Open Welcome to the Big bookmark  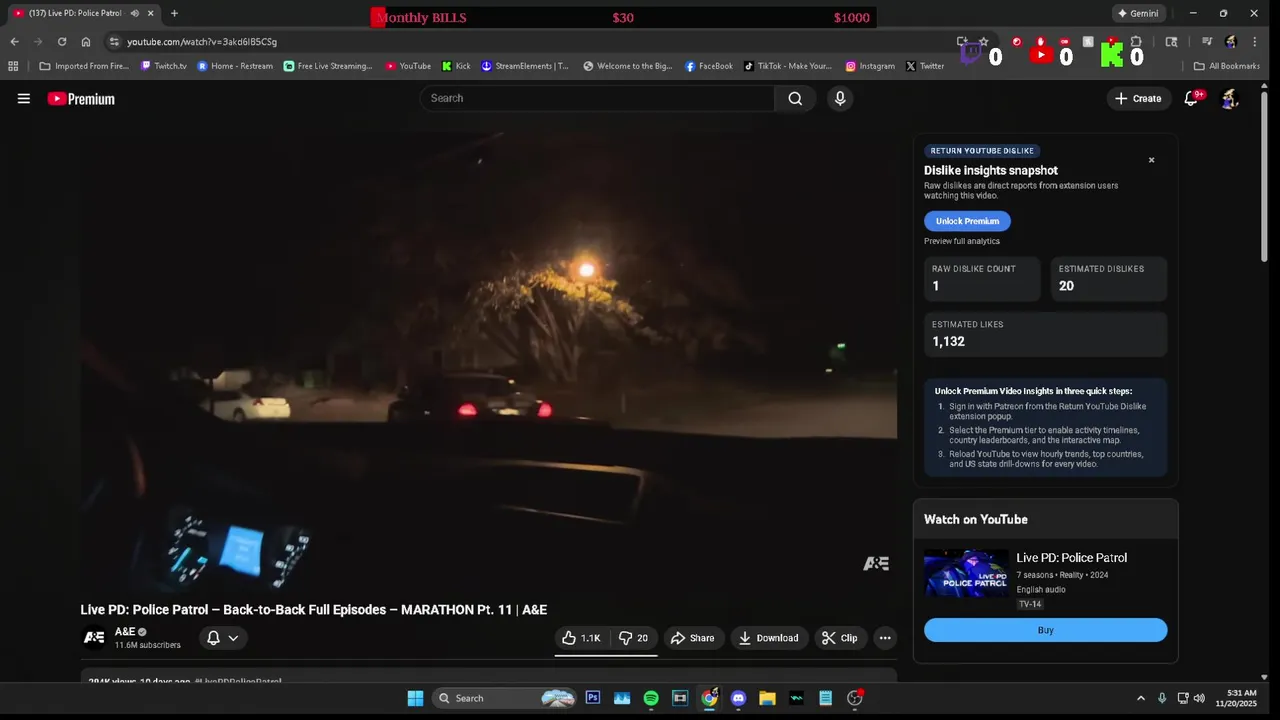coord(628,66)
